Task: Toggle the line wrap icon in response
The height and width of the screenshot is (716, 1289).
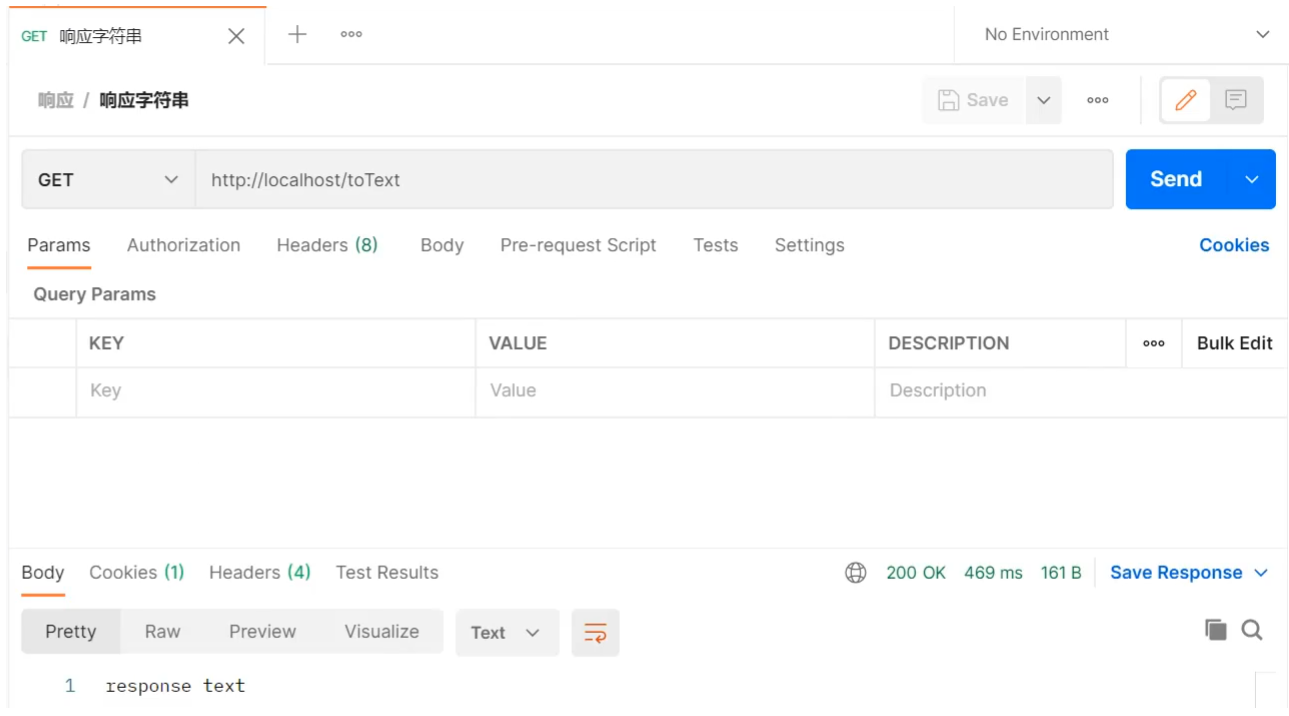Action: [595, 633]
